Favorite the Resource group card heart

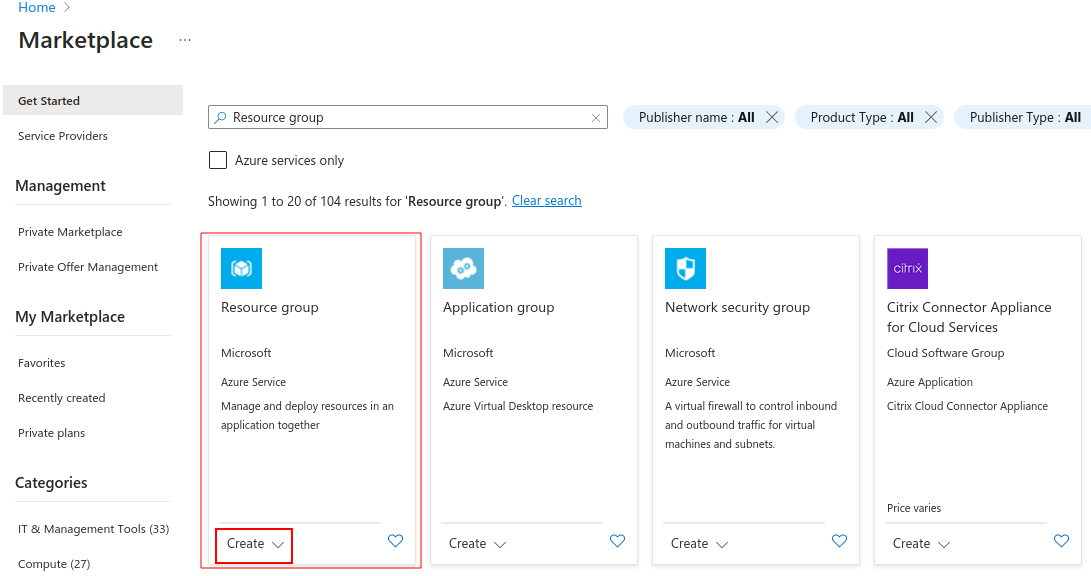click(x=395, y=541)
